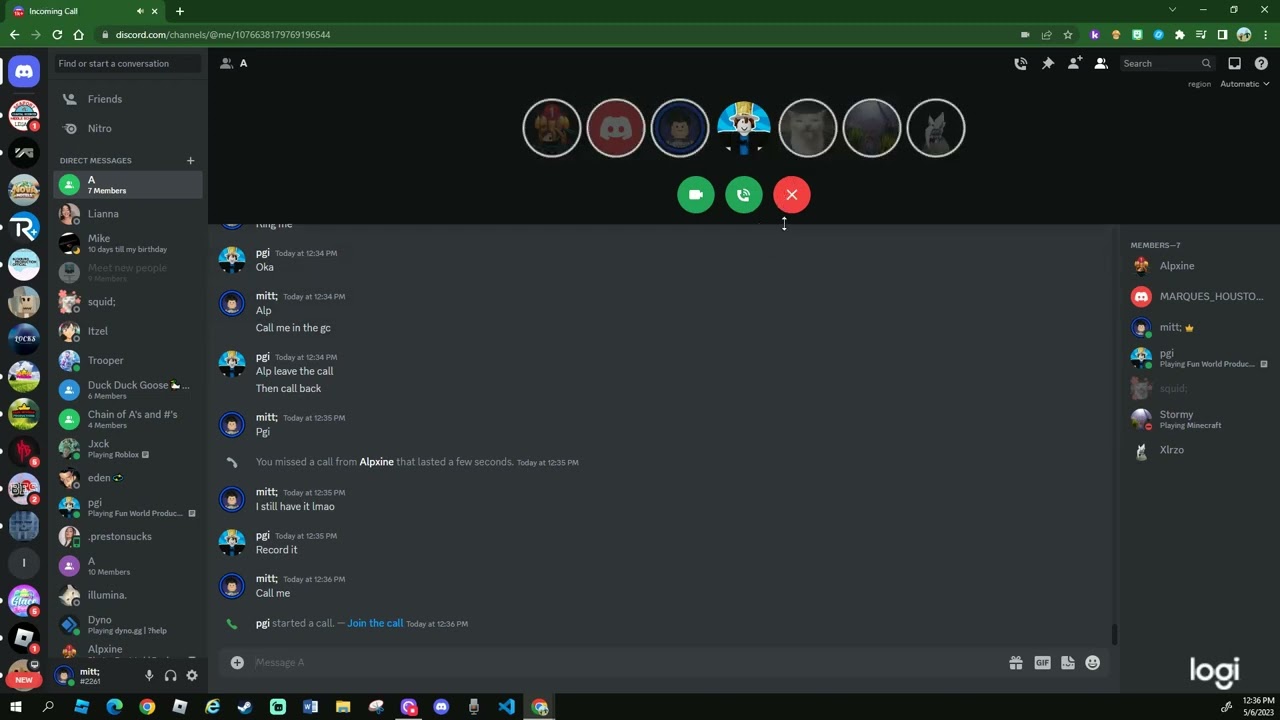
Task: Open Discord home logo button
Action: tap(24, 71)
